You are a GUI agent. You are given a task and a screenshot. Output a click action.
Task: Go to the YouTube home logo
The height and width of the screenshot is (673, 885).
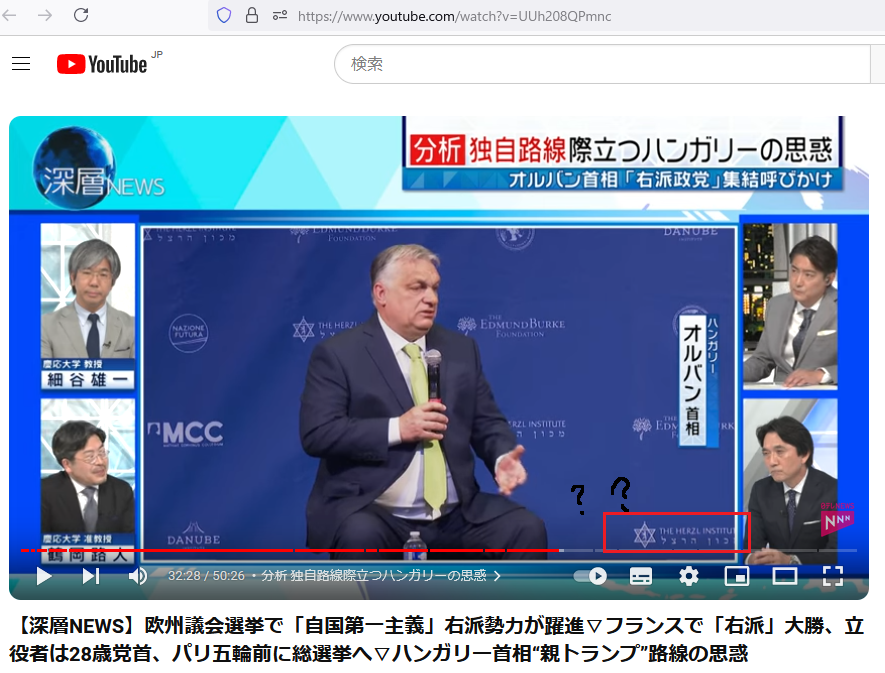click(x=102, y=64)
